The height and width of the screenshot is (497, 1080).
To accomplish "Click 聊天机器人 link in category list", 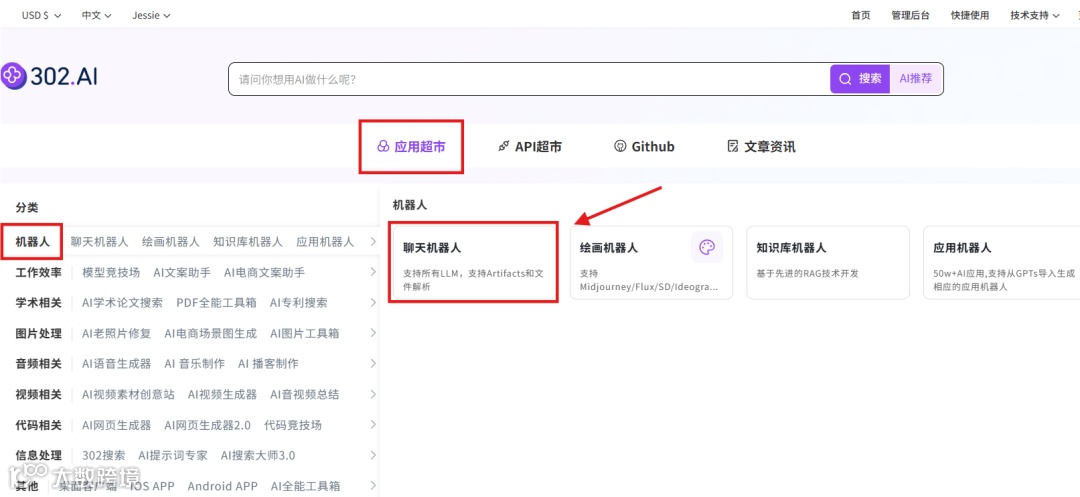I will [x=99, y=242].
